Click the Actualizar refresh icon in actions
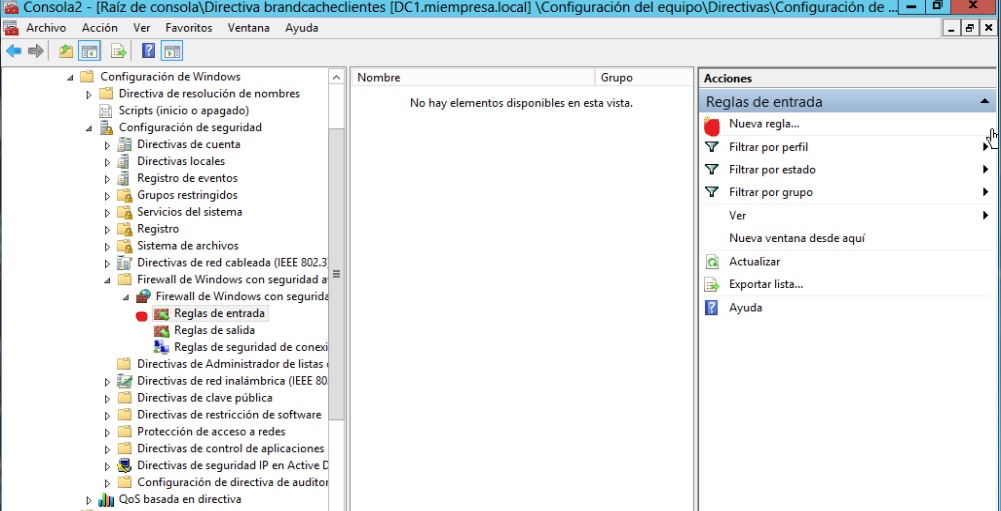 click(x=712, y=262)
